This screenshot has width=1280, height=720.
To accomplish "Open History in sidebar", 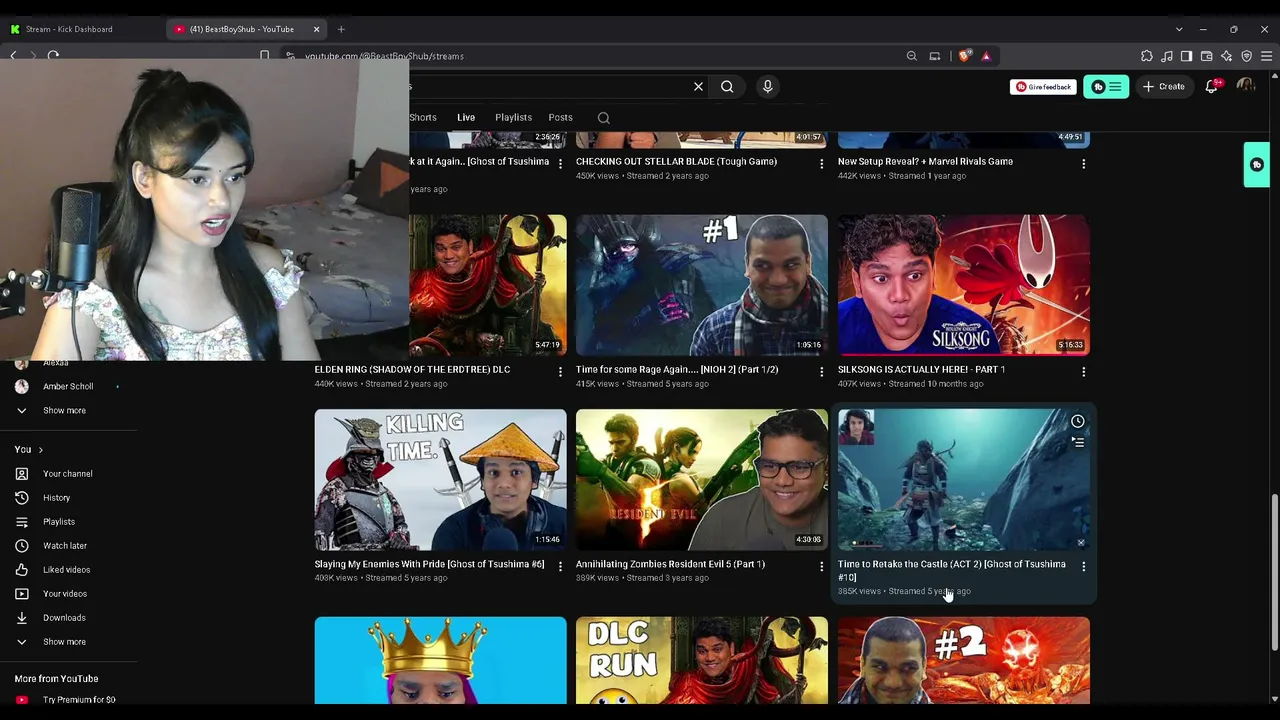I will tap(56, 498).
